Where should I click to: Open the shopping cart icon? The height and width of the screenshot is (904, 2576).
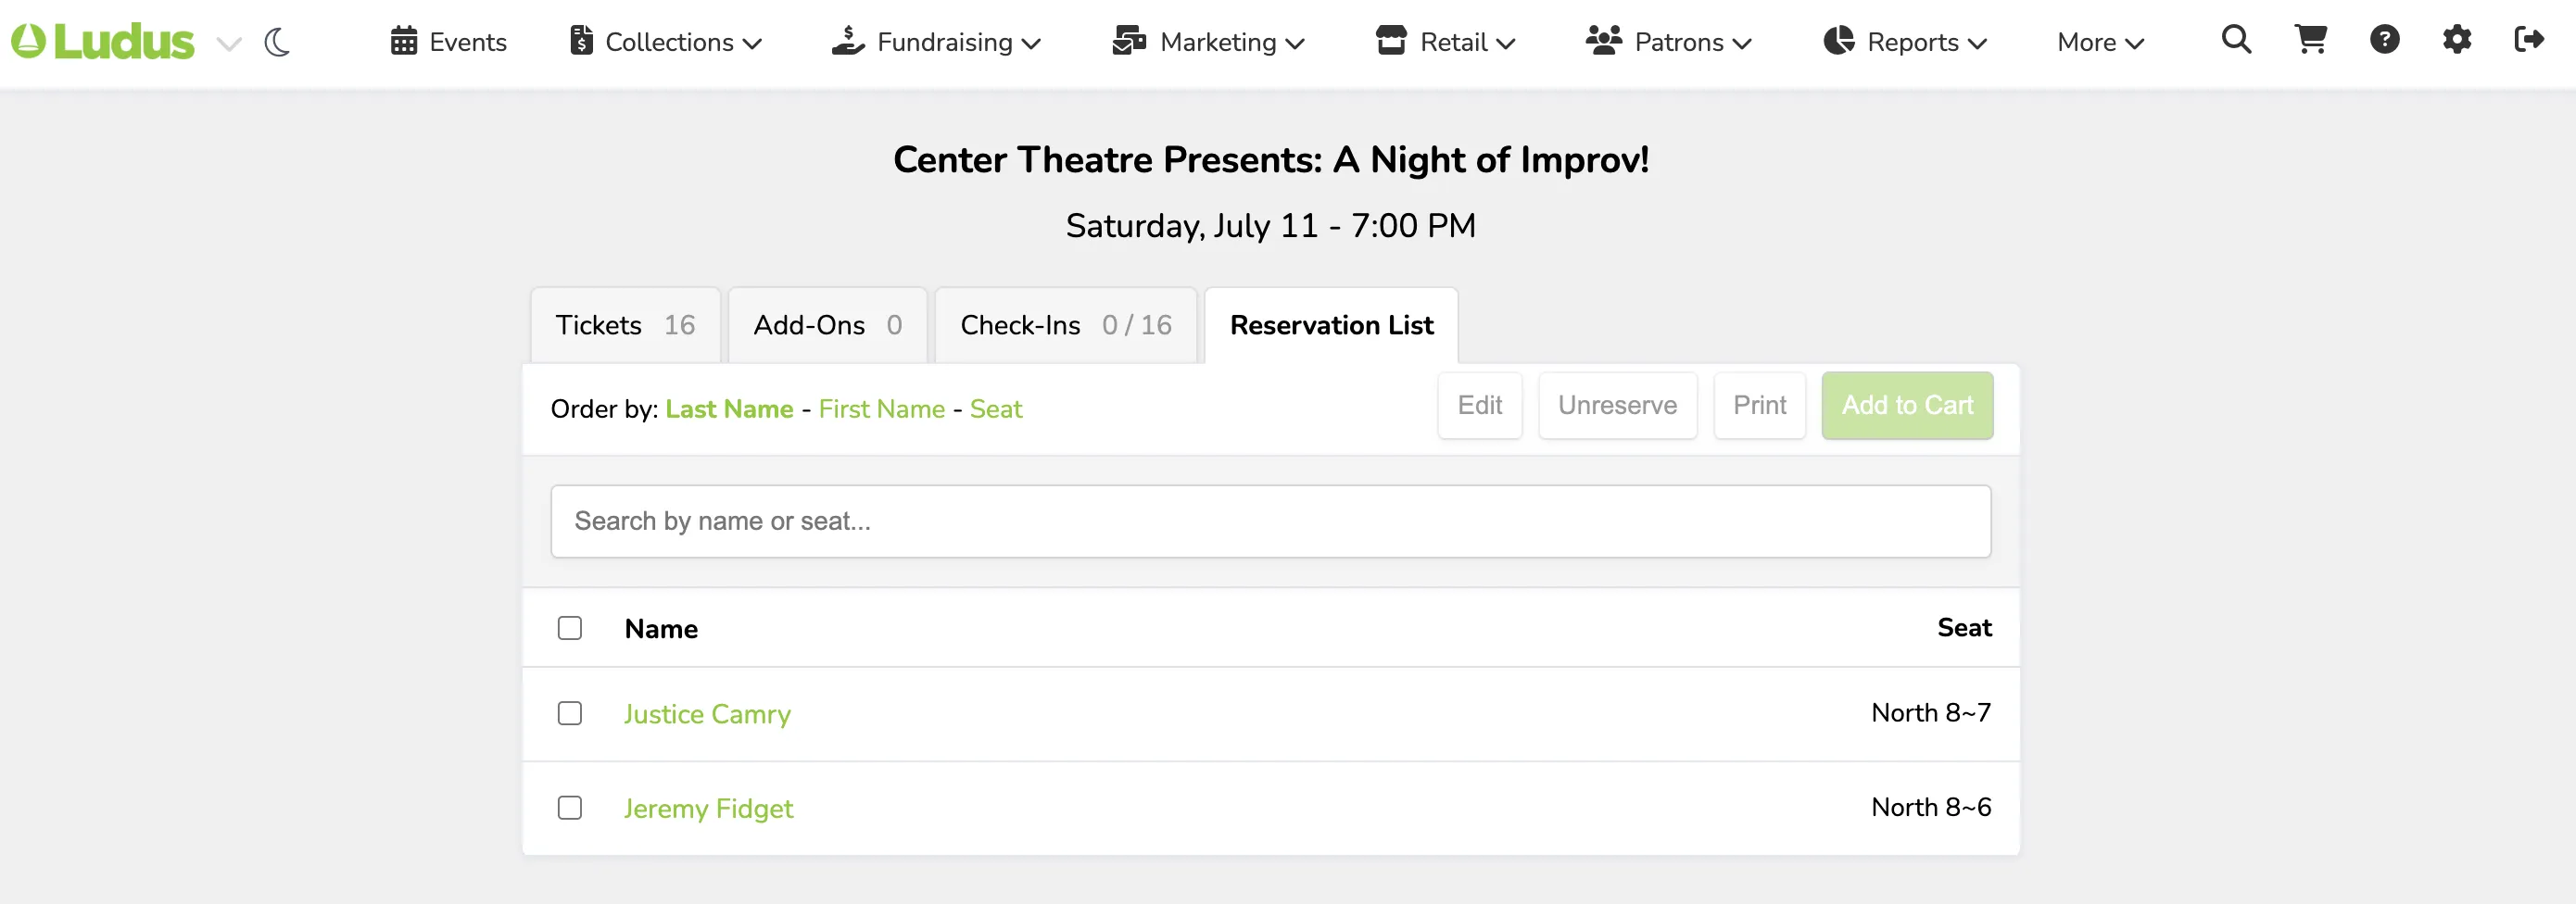(2311, 40)
